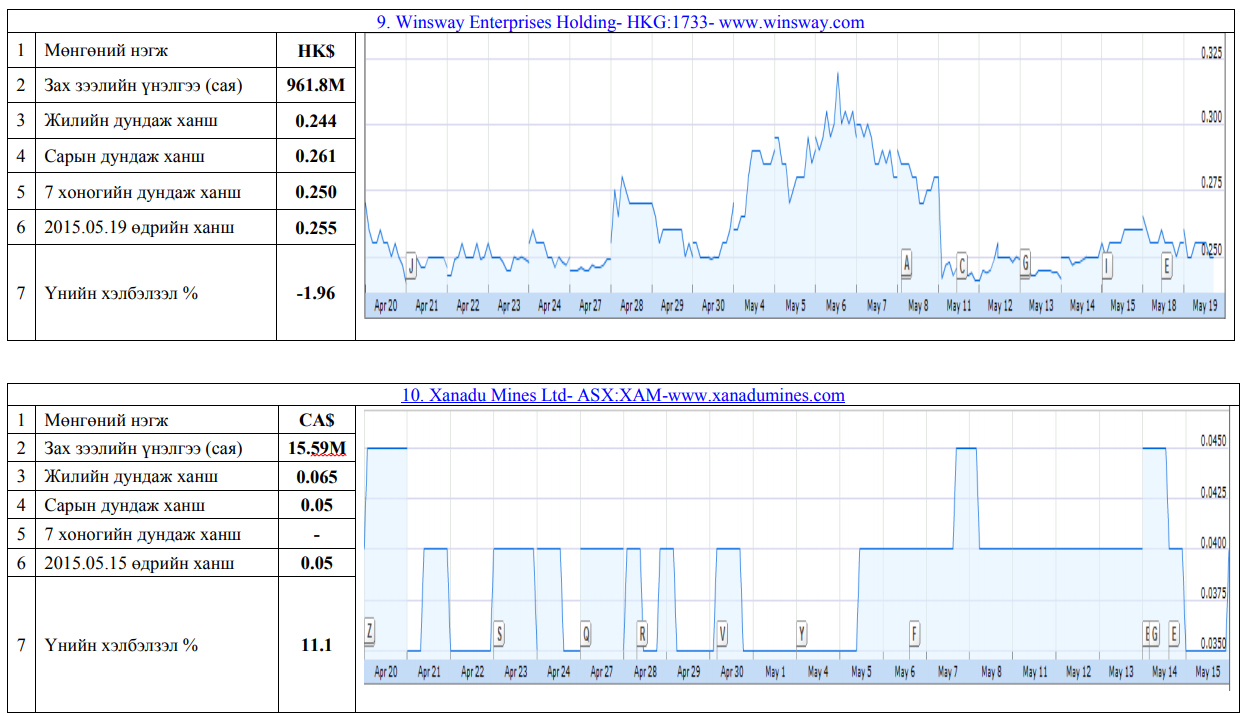Click news marker Z on Xanadu chart
The image size is (1246, 716).
click(x=369, y=632)
